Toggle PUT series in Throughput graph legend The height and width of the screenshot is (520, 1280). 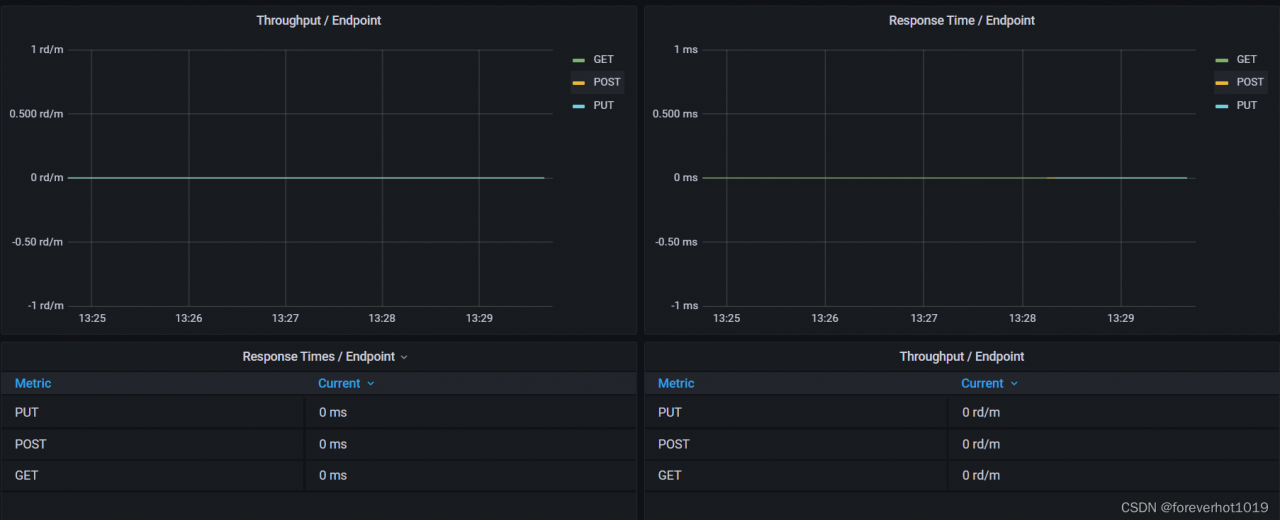point(603,105)
